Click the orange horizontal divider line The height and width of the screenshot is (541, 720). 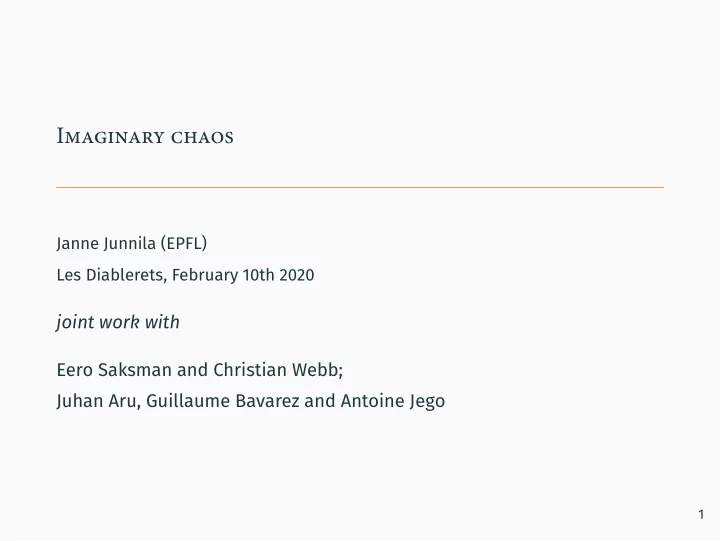click(360, 187)
